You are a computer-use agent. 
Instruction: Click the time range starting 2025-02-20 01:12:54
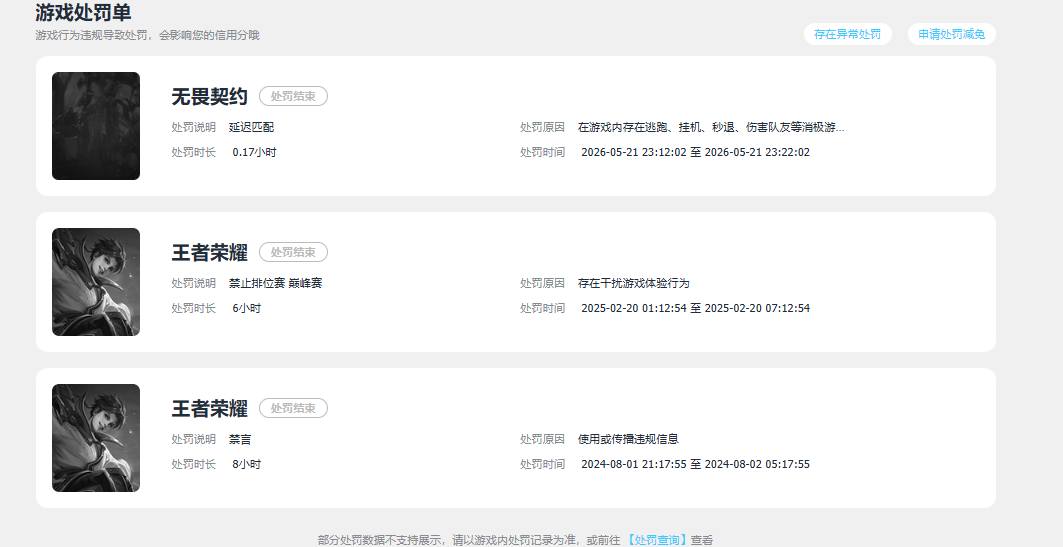pyautogui.click(x=696, y=308)
